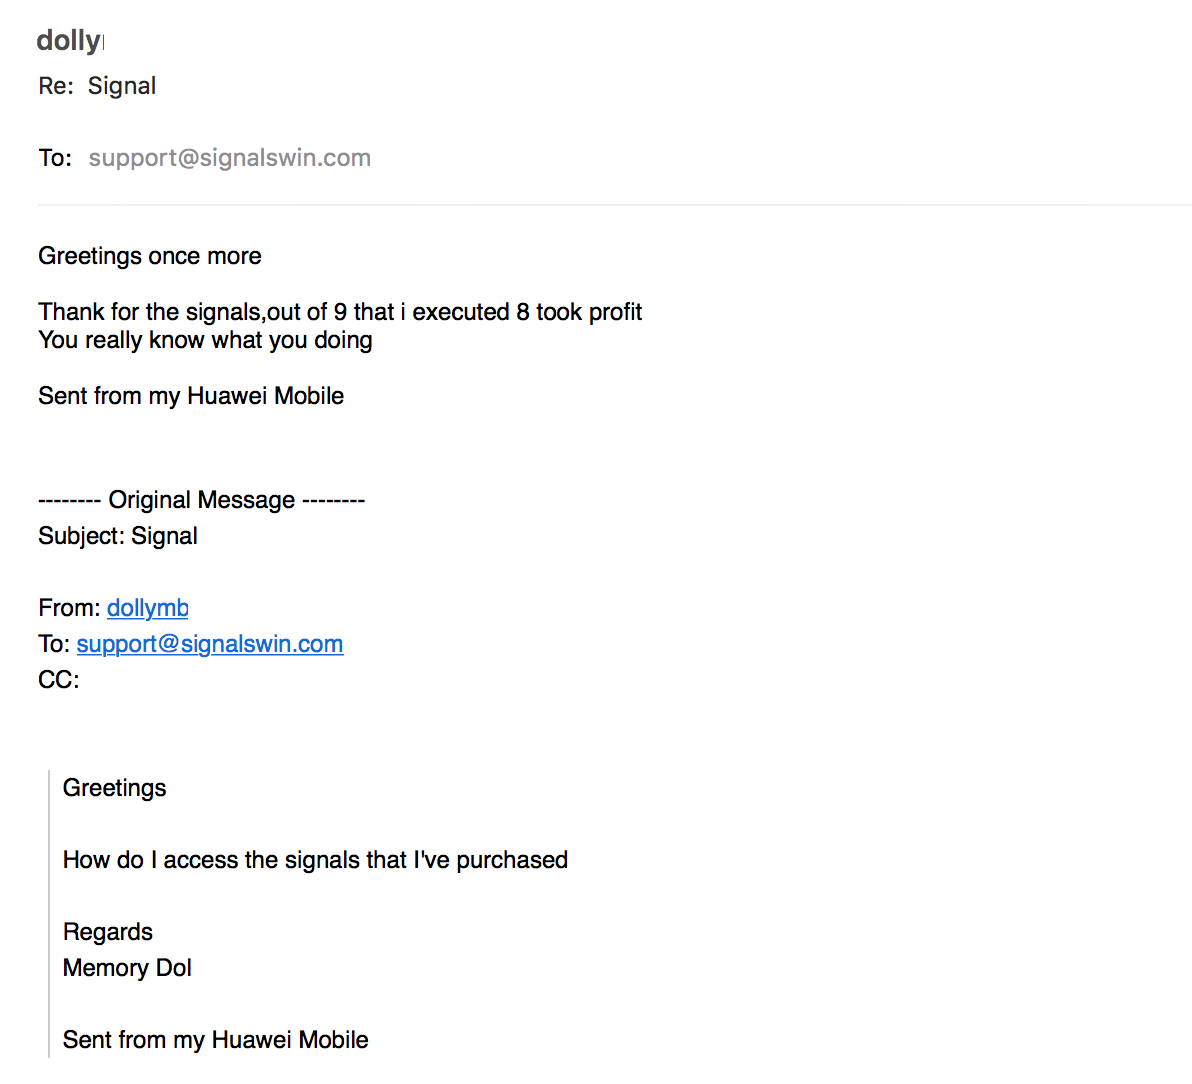Click the first "Sent from my Huawei Mobile" signature

pos(191,396)
